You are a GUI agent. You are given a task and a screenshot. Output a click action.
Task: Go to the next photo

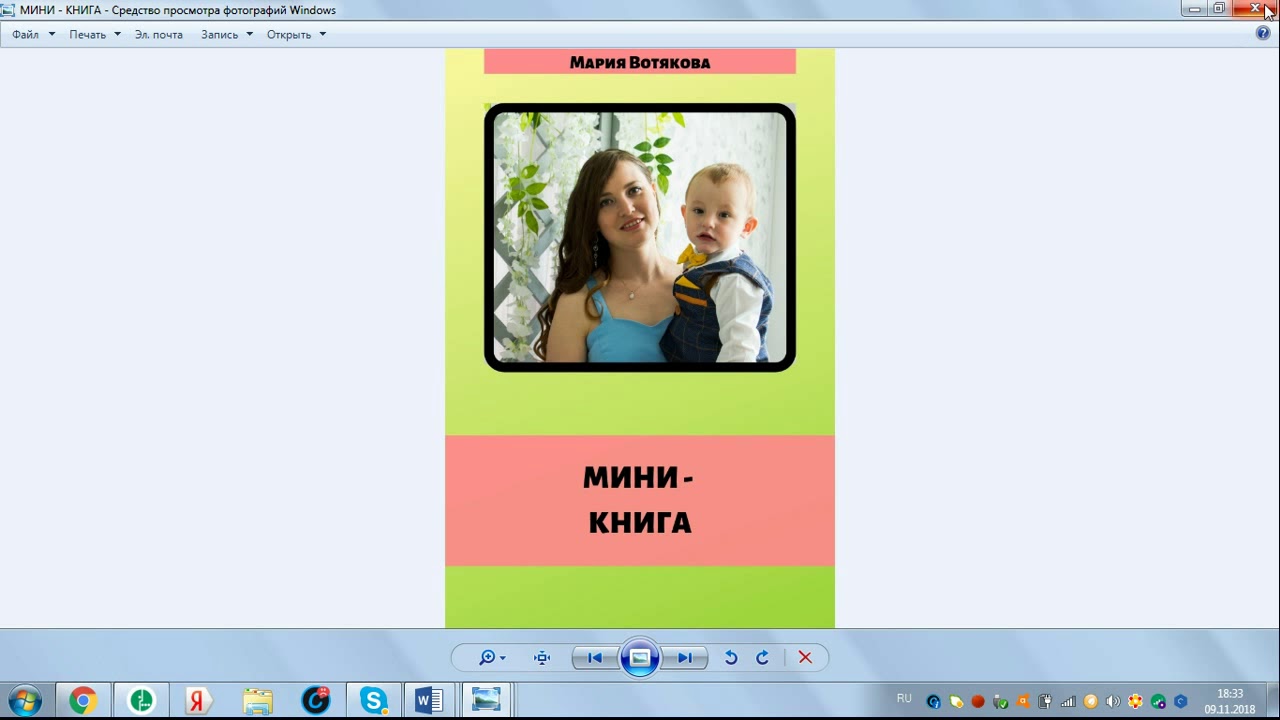(x=685, y=657)
